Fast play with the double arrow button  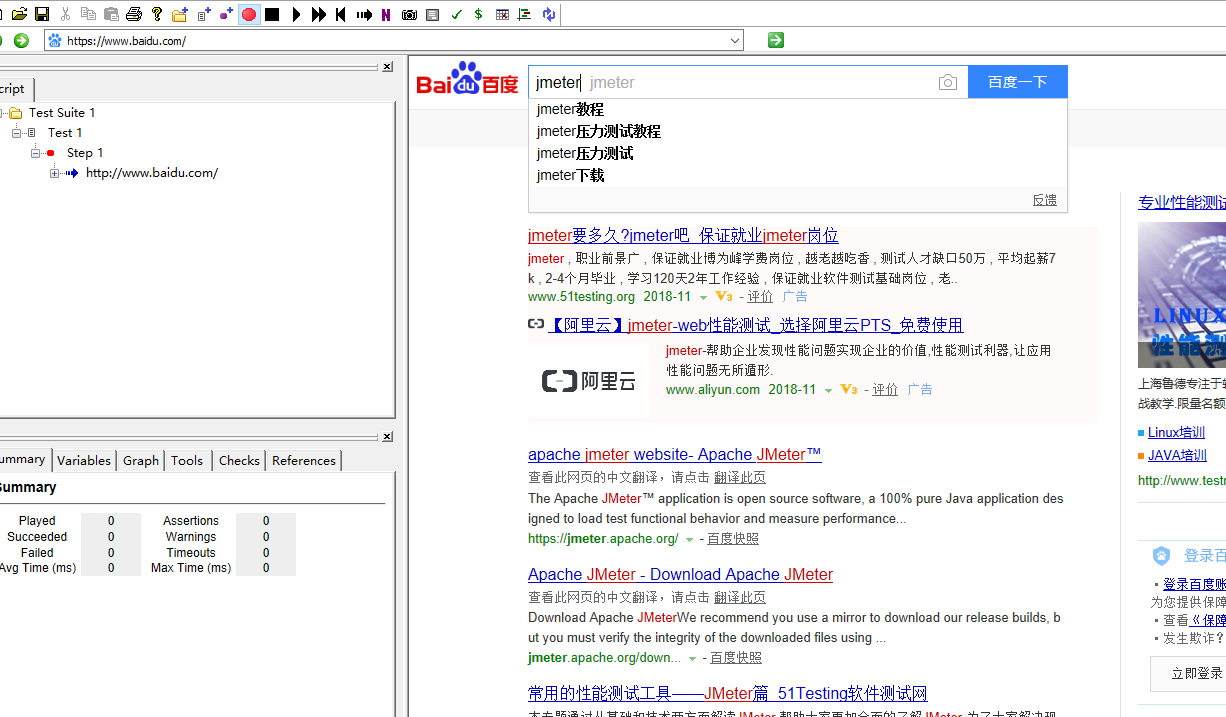[319, 14]
